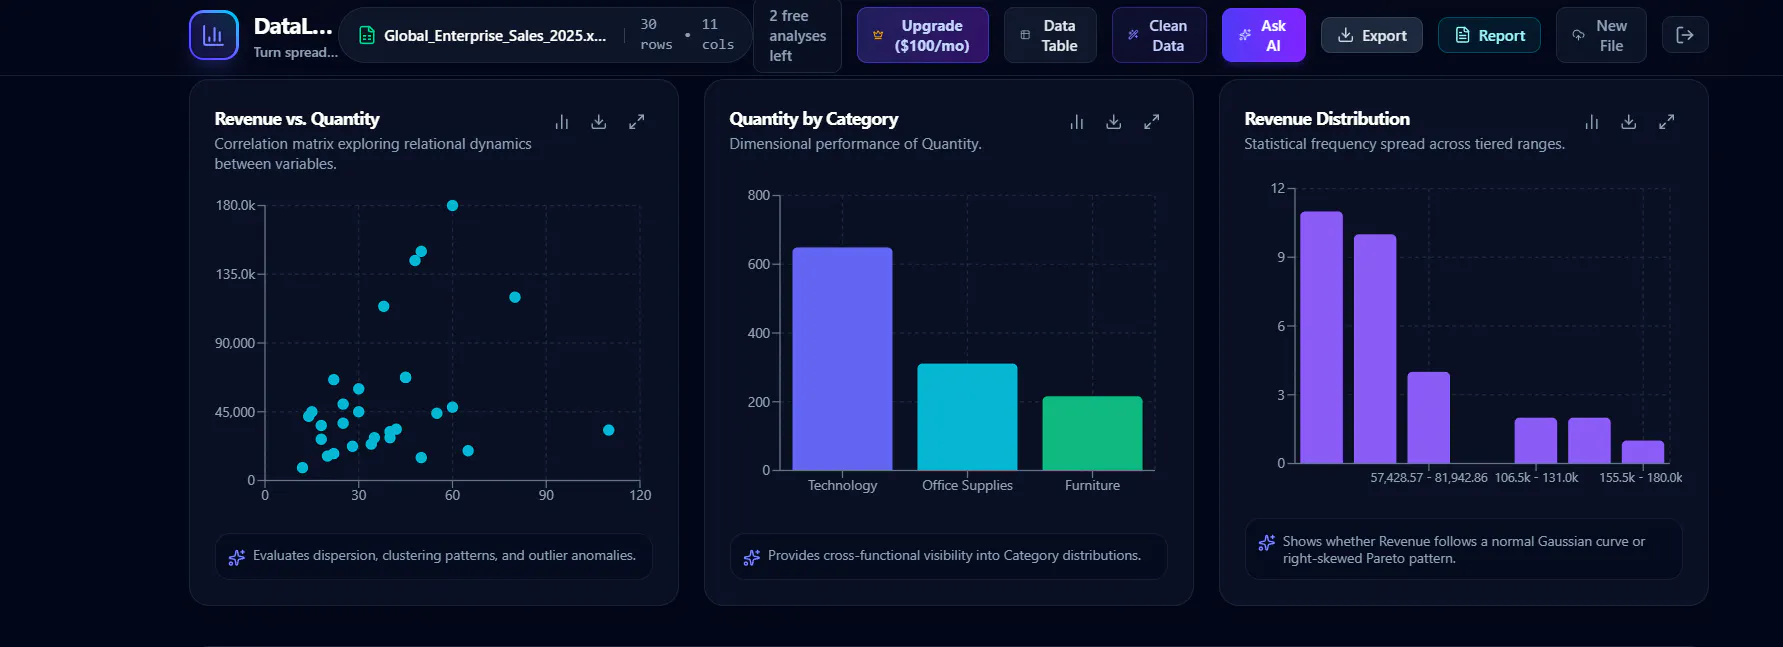Viewport: 1783px width, 647px height.
Task: Change chart type for Revenue vs. Quantity
Action: (x=562, y=122)
